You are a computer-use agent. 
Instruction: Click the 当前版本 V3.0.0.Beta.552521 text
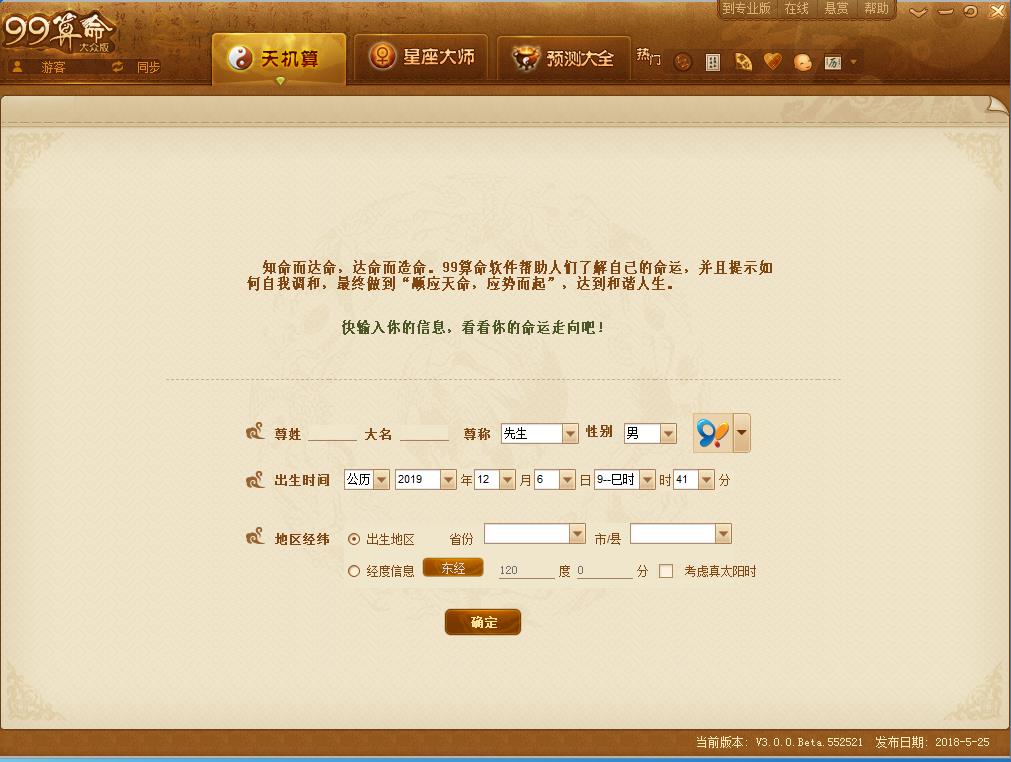click(x=779, y=742)
